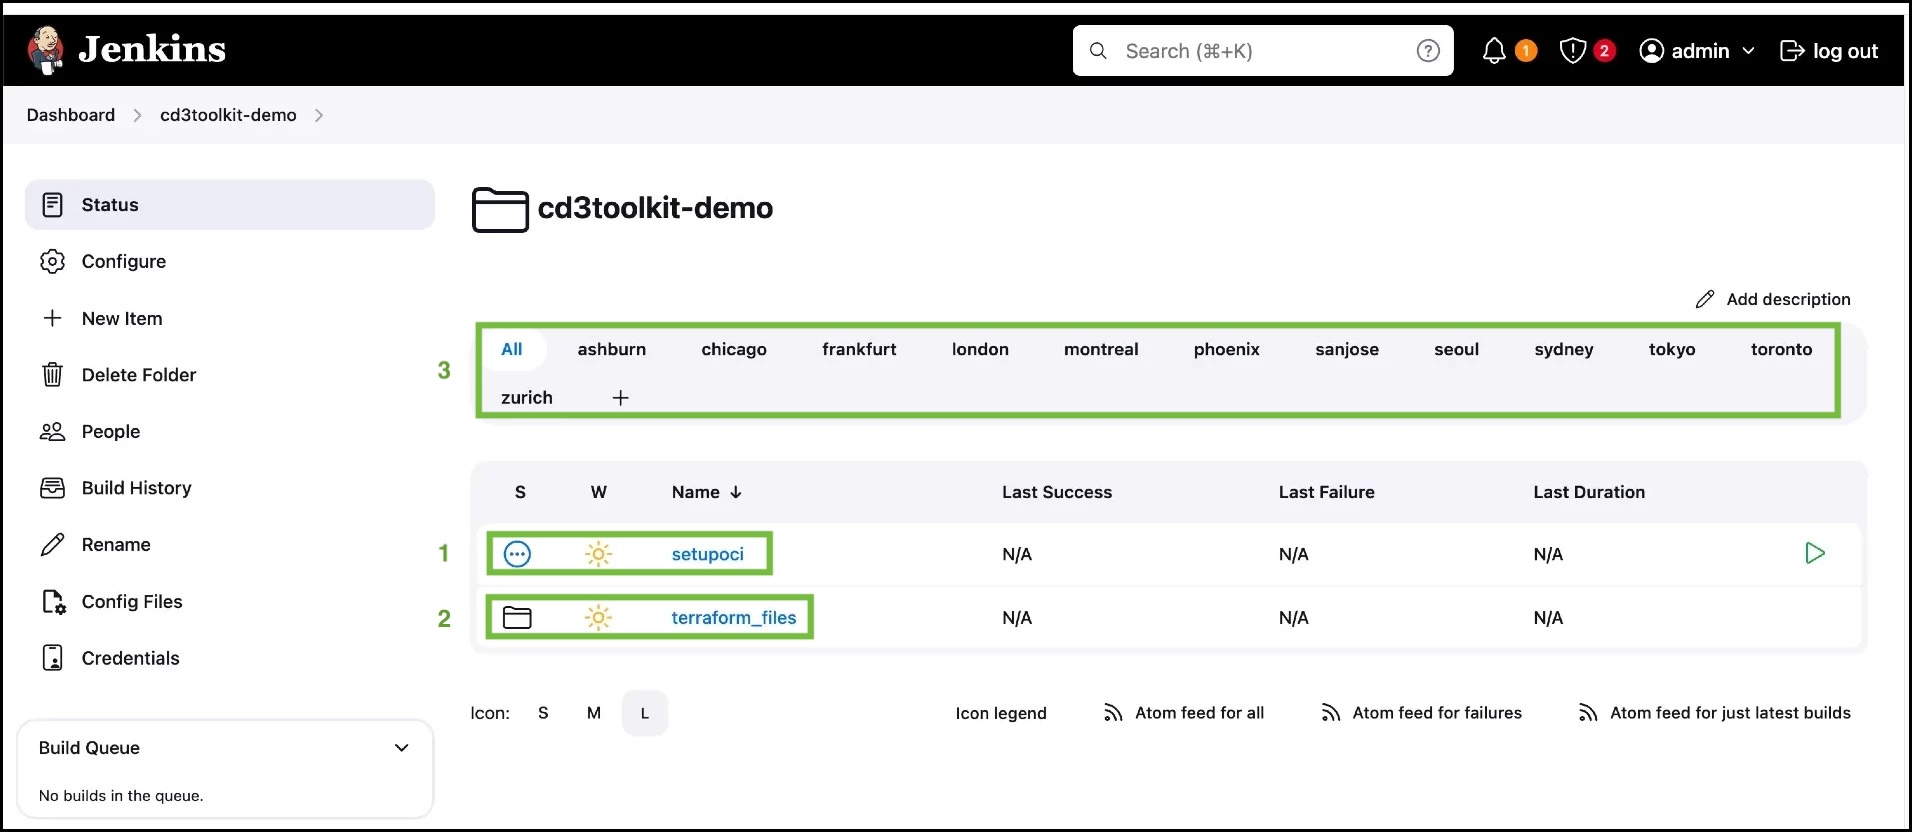Click the notifications bell icon
This screenshot has width=1912, height=832.
[1493, 51]
